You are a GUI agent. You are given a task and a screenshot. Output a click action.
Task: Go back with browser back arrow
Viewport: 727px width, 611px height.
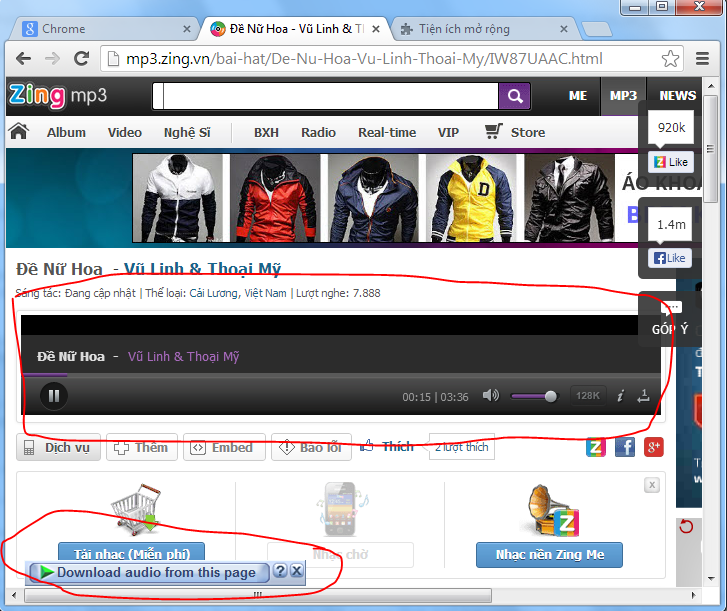[x=23, y=58]
